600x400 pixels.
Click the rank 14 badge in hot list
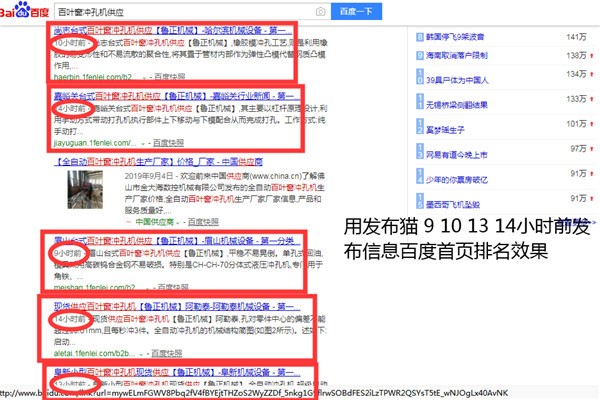pyautogui.click(x=420, y=176)
